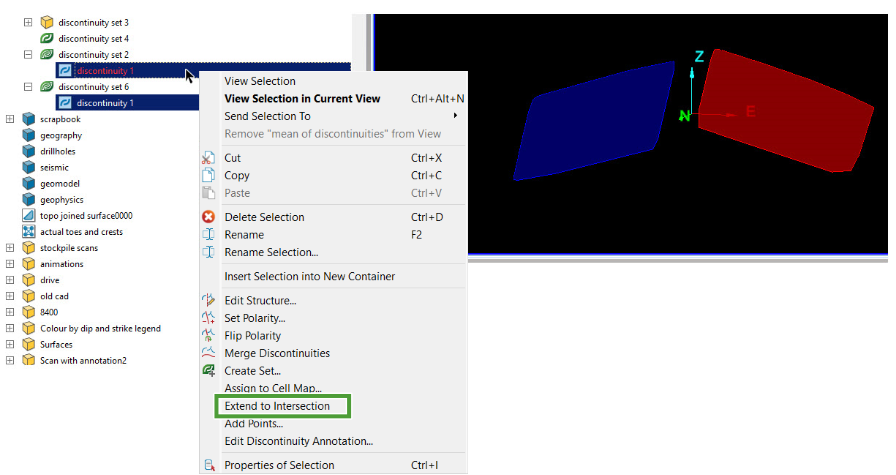The width and height of the screenshot is (896, 475).
Task: Click the Rename icon next to F2
Action: (x=209, y=235)
